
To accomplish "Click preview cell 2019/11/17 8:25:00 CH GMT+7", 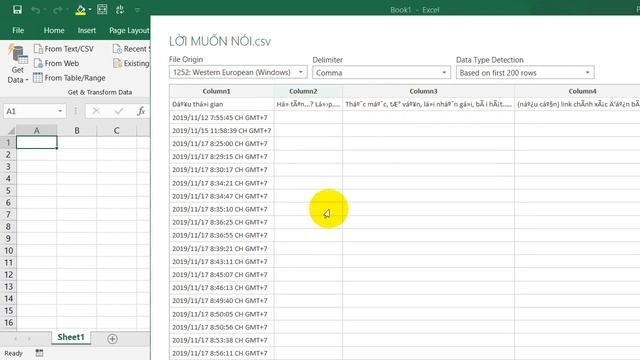I will [x=222, y=144].
